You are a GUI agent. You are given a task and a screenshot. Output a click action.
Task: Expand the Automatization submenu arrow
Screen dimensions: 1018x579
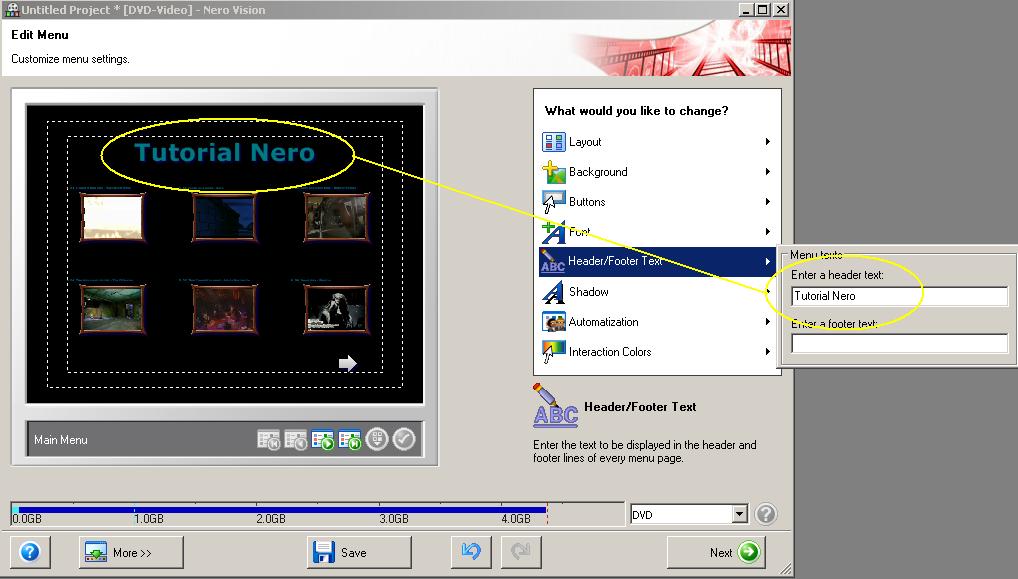click(x=767, y=322)
